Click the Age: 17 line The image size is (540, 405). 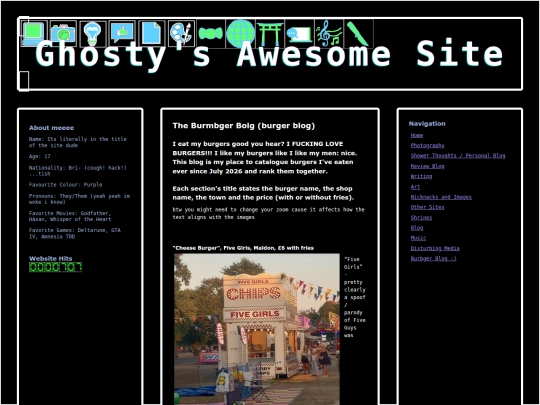click(x=40, y=156)
